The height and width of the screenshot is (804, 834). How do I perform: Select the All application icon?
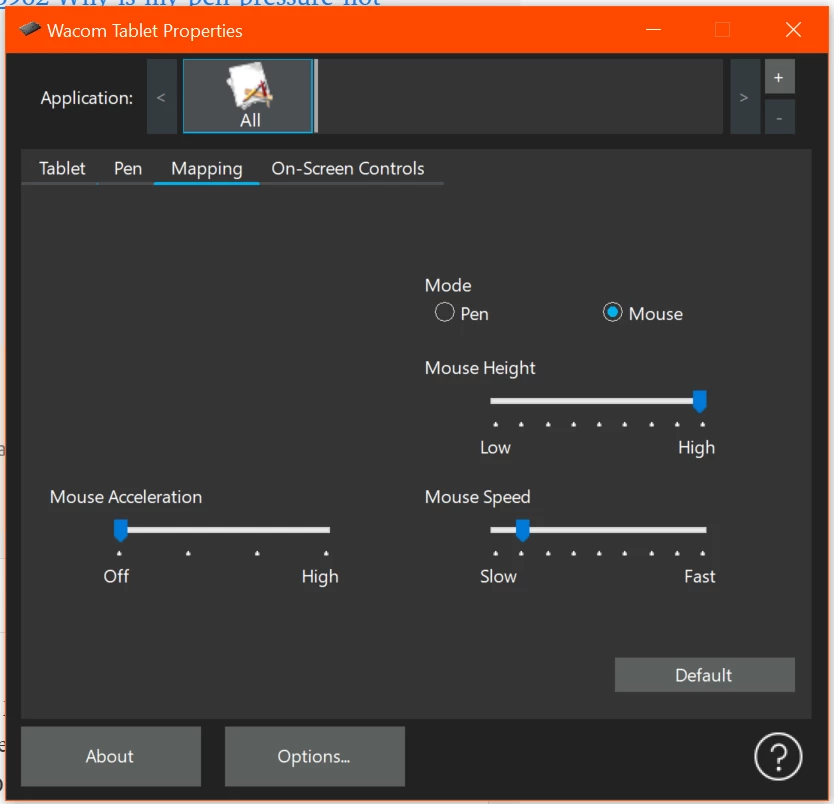pyautogui.click(x=248, y=96)
